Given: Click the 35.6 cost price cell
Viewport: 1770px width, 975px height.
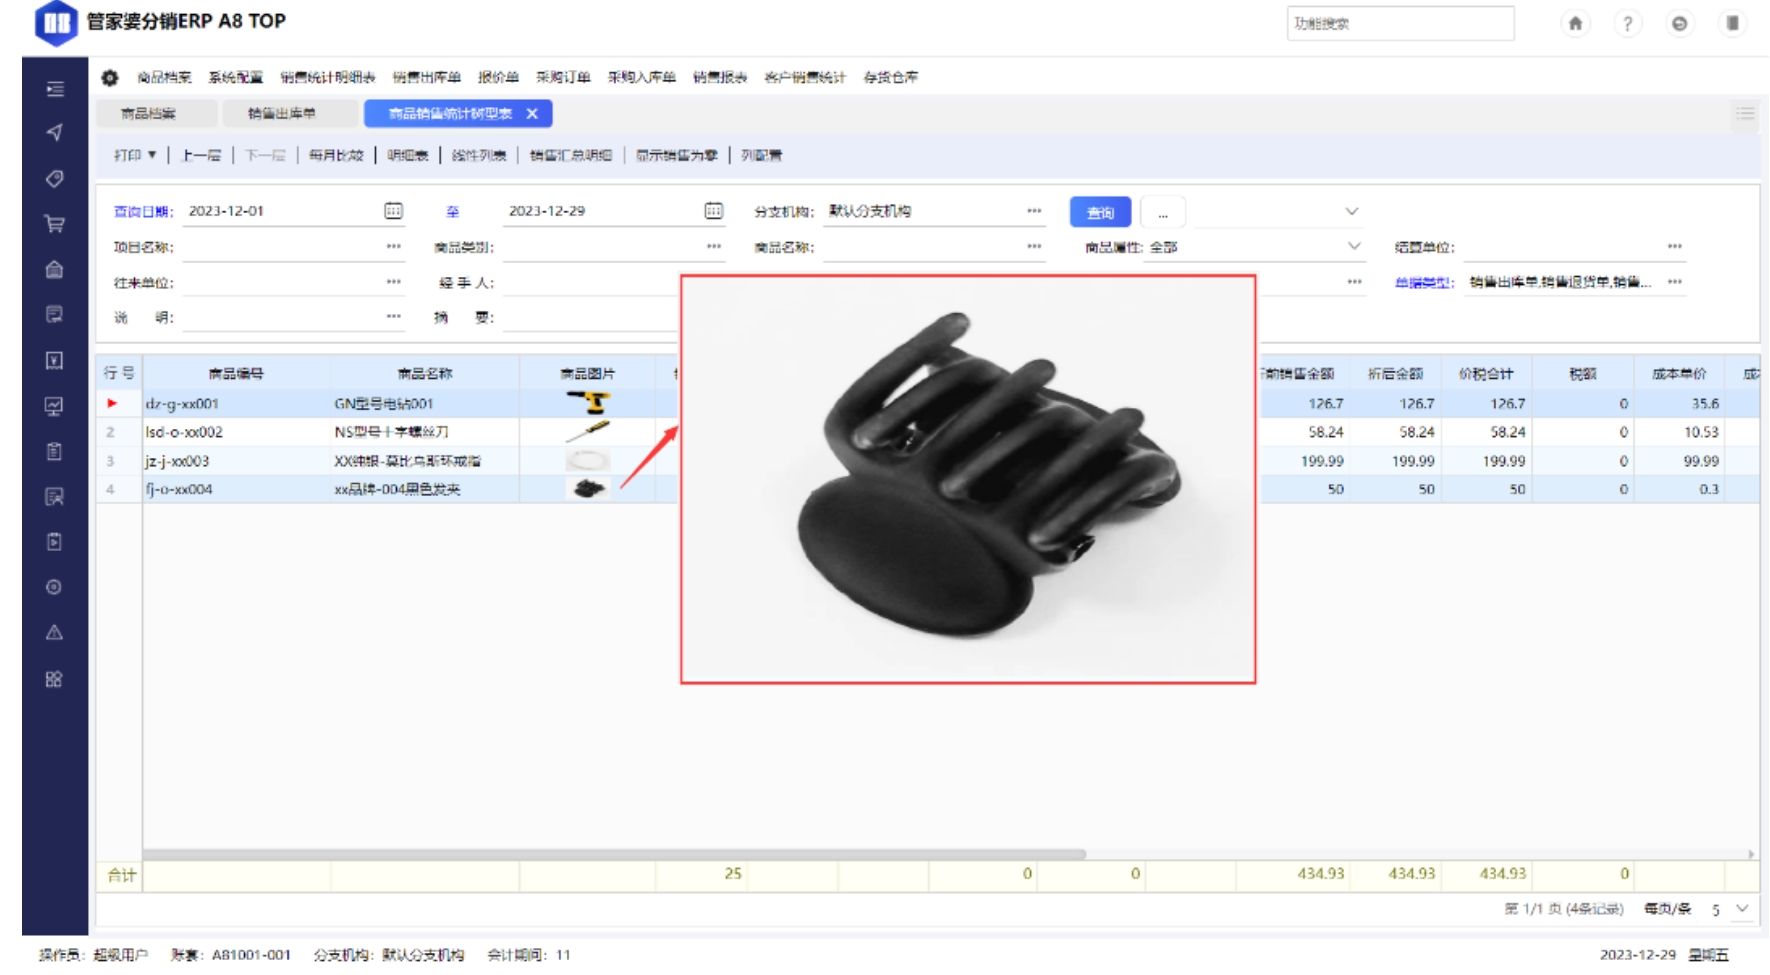Looking at the screenshot, I should (x=1679, y=404).
